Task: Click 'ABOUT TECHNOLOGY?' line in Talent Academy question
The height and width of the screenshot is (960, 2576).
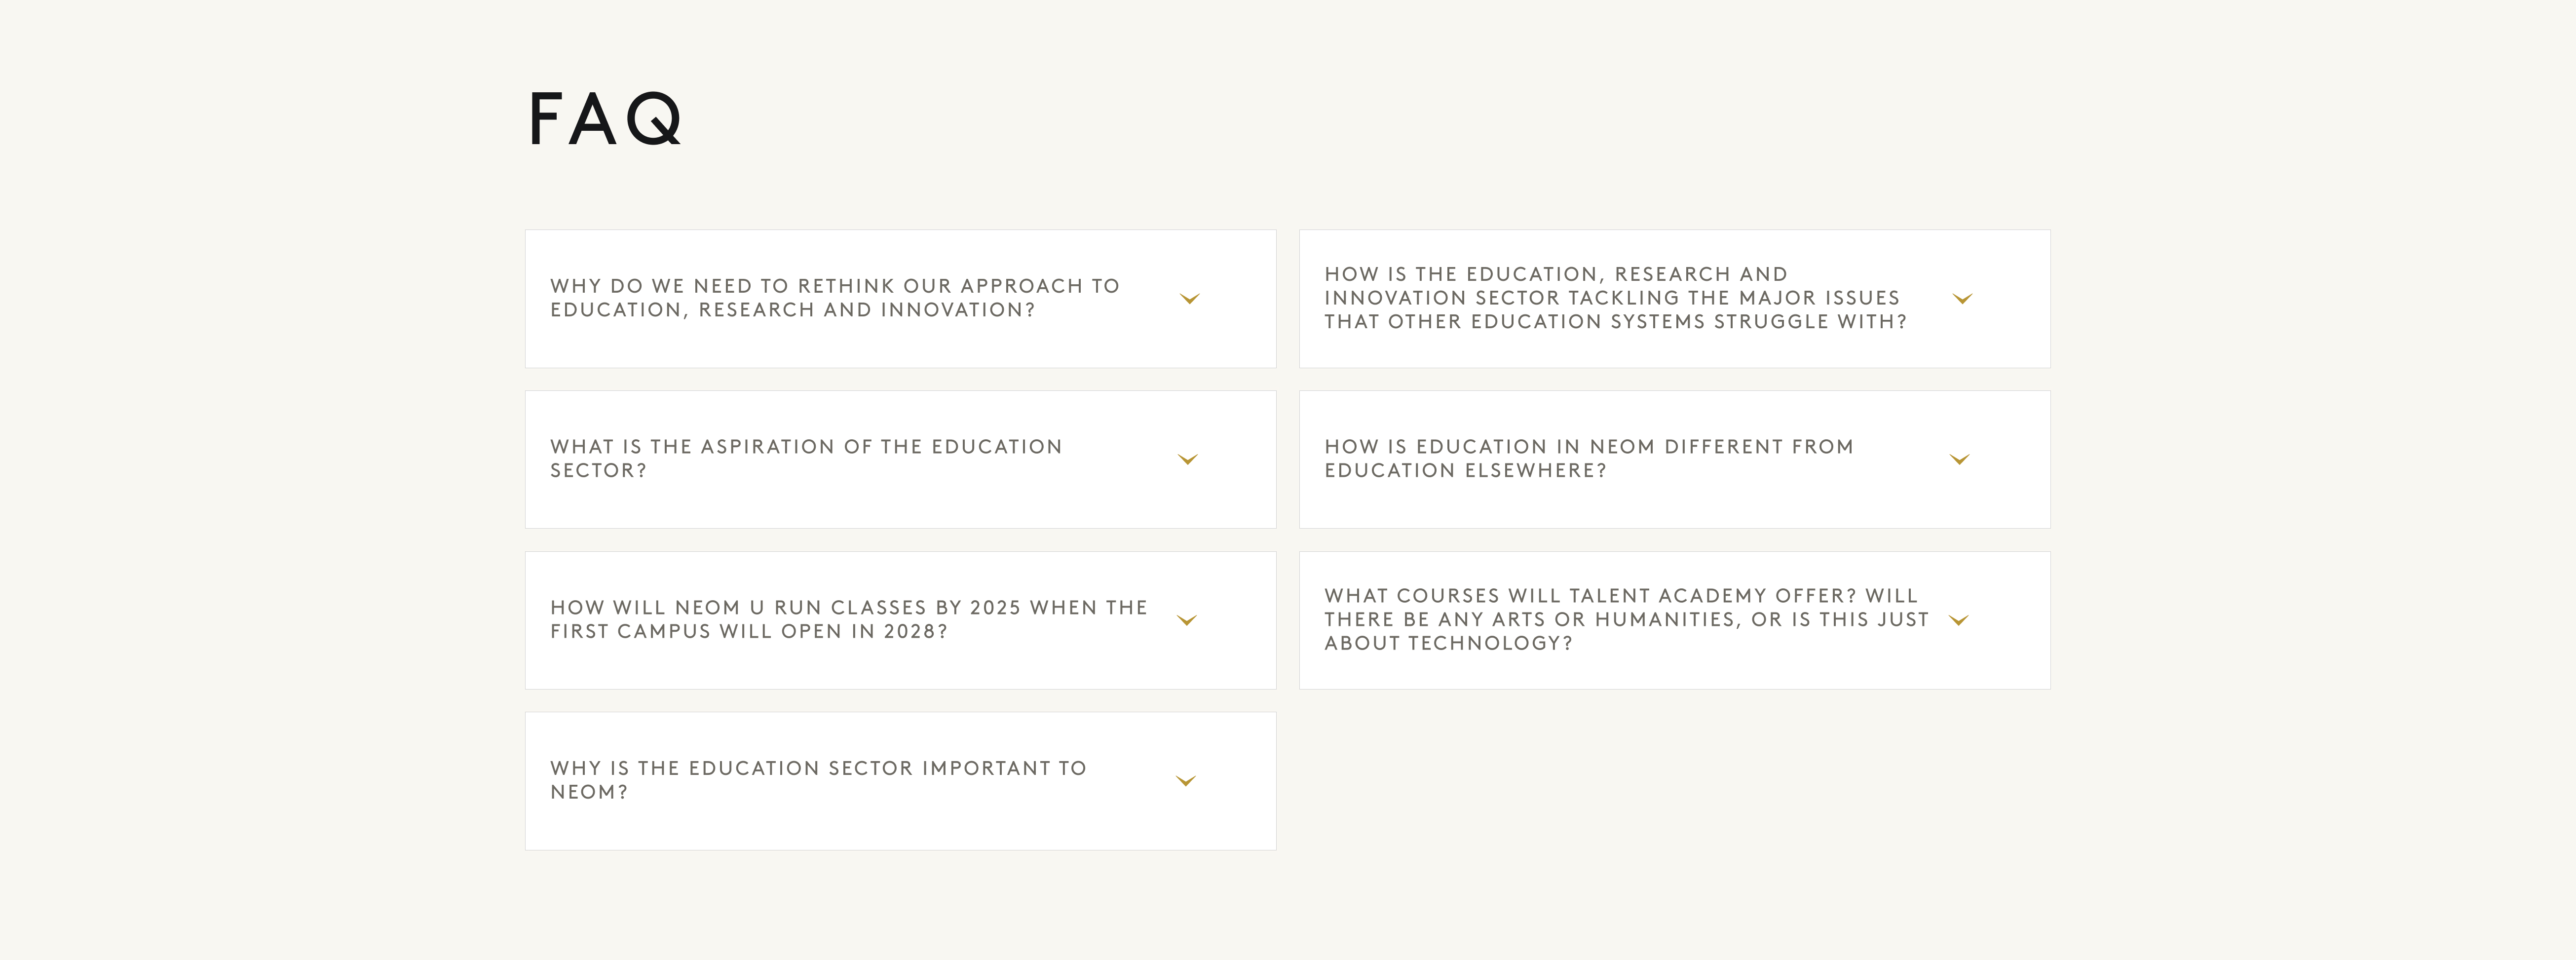Action: point(1448,644)
